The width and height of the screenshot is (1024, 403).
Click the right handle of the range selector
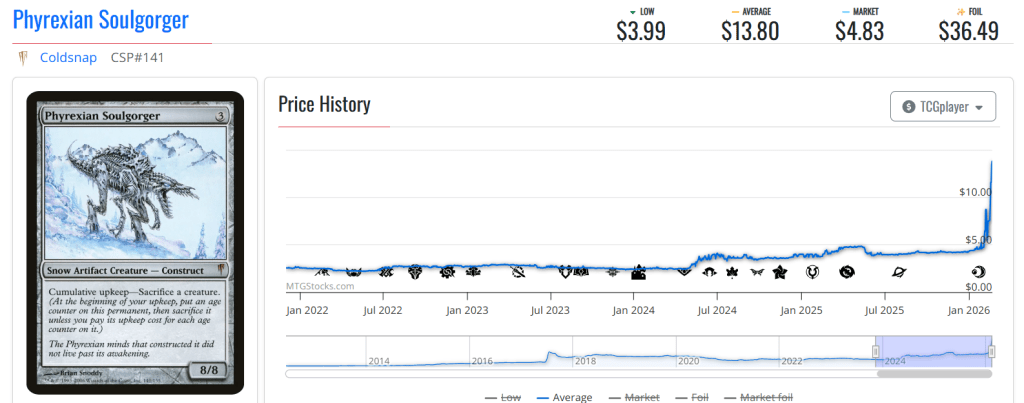(x=991, y=351)
